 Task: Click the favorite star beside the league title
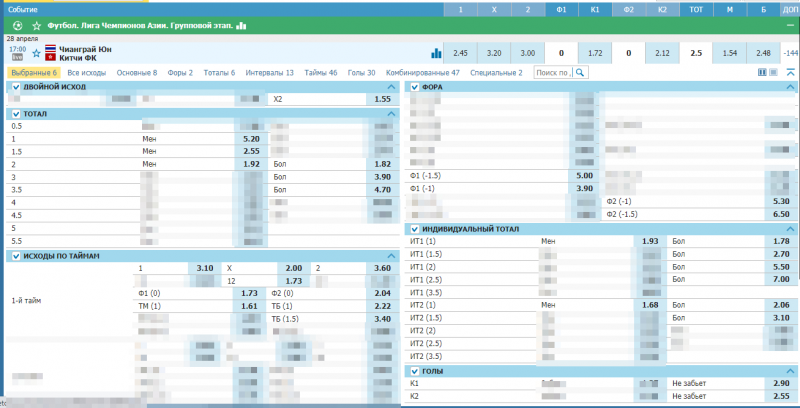point(37,24)
